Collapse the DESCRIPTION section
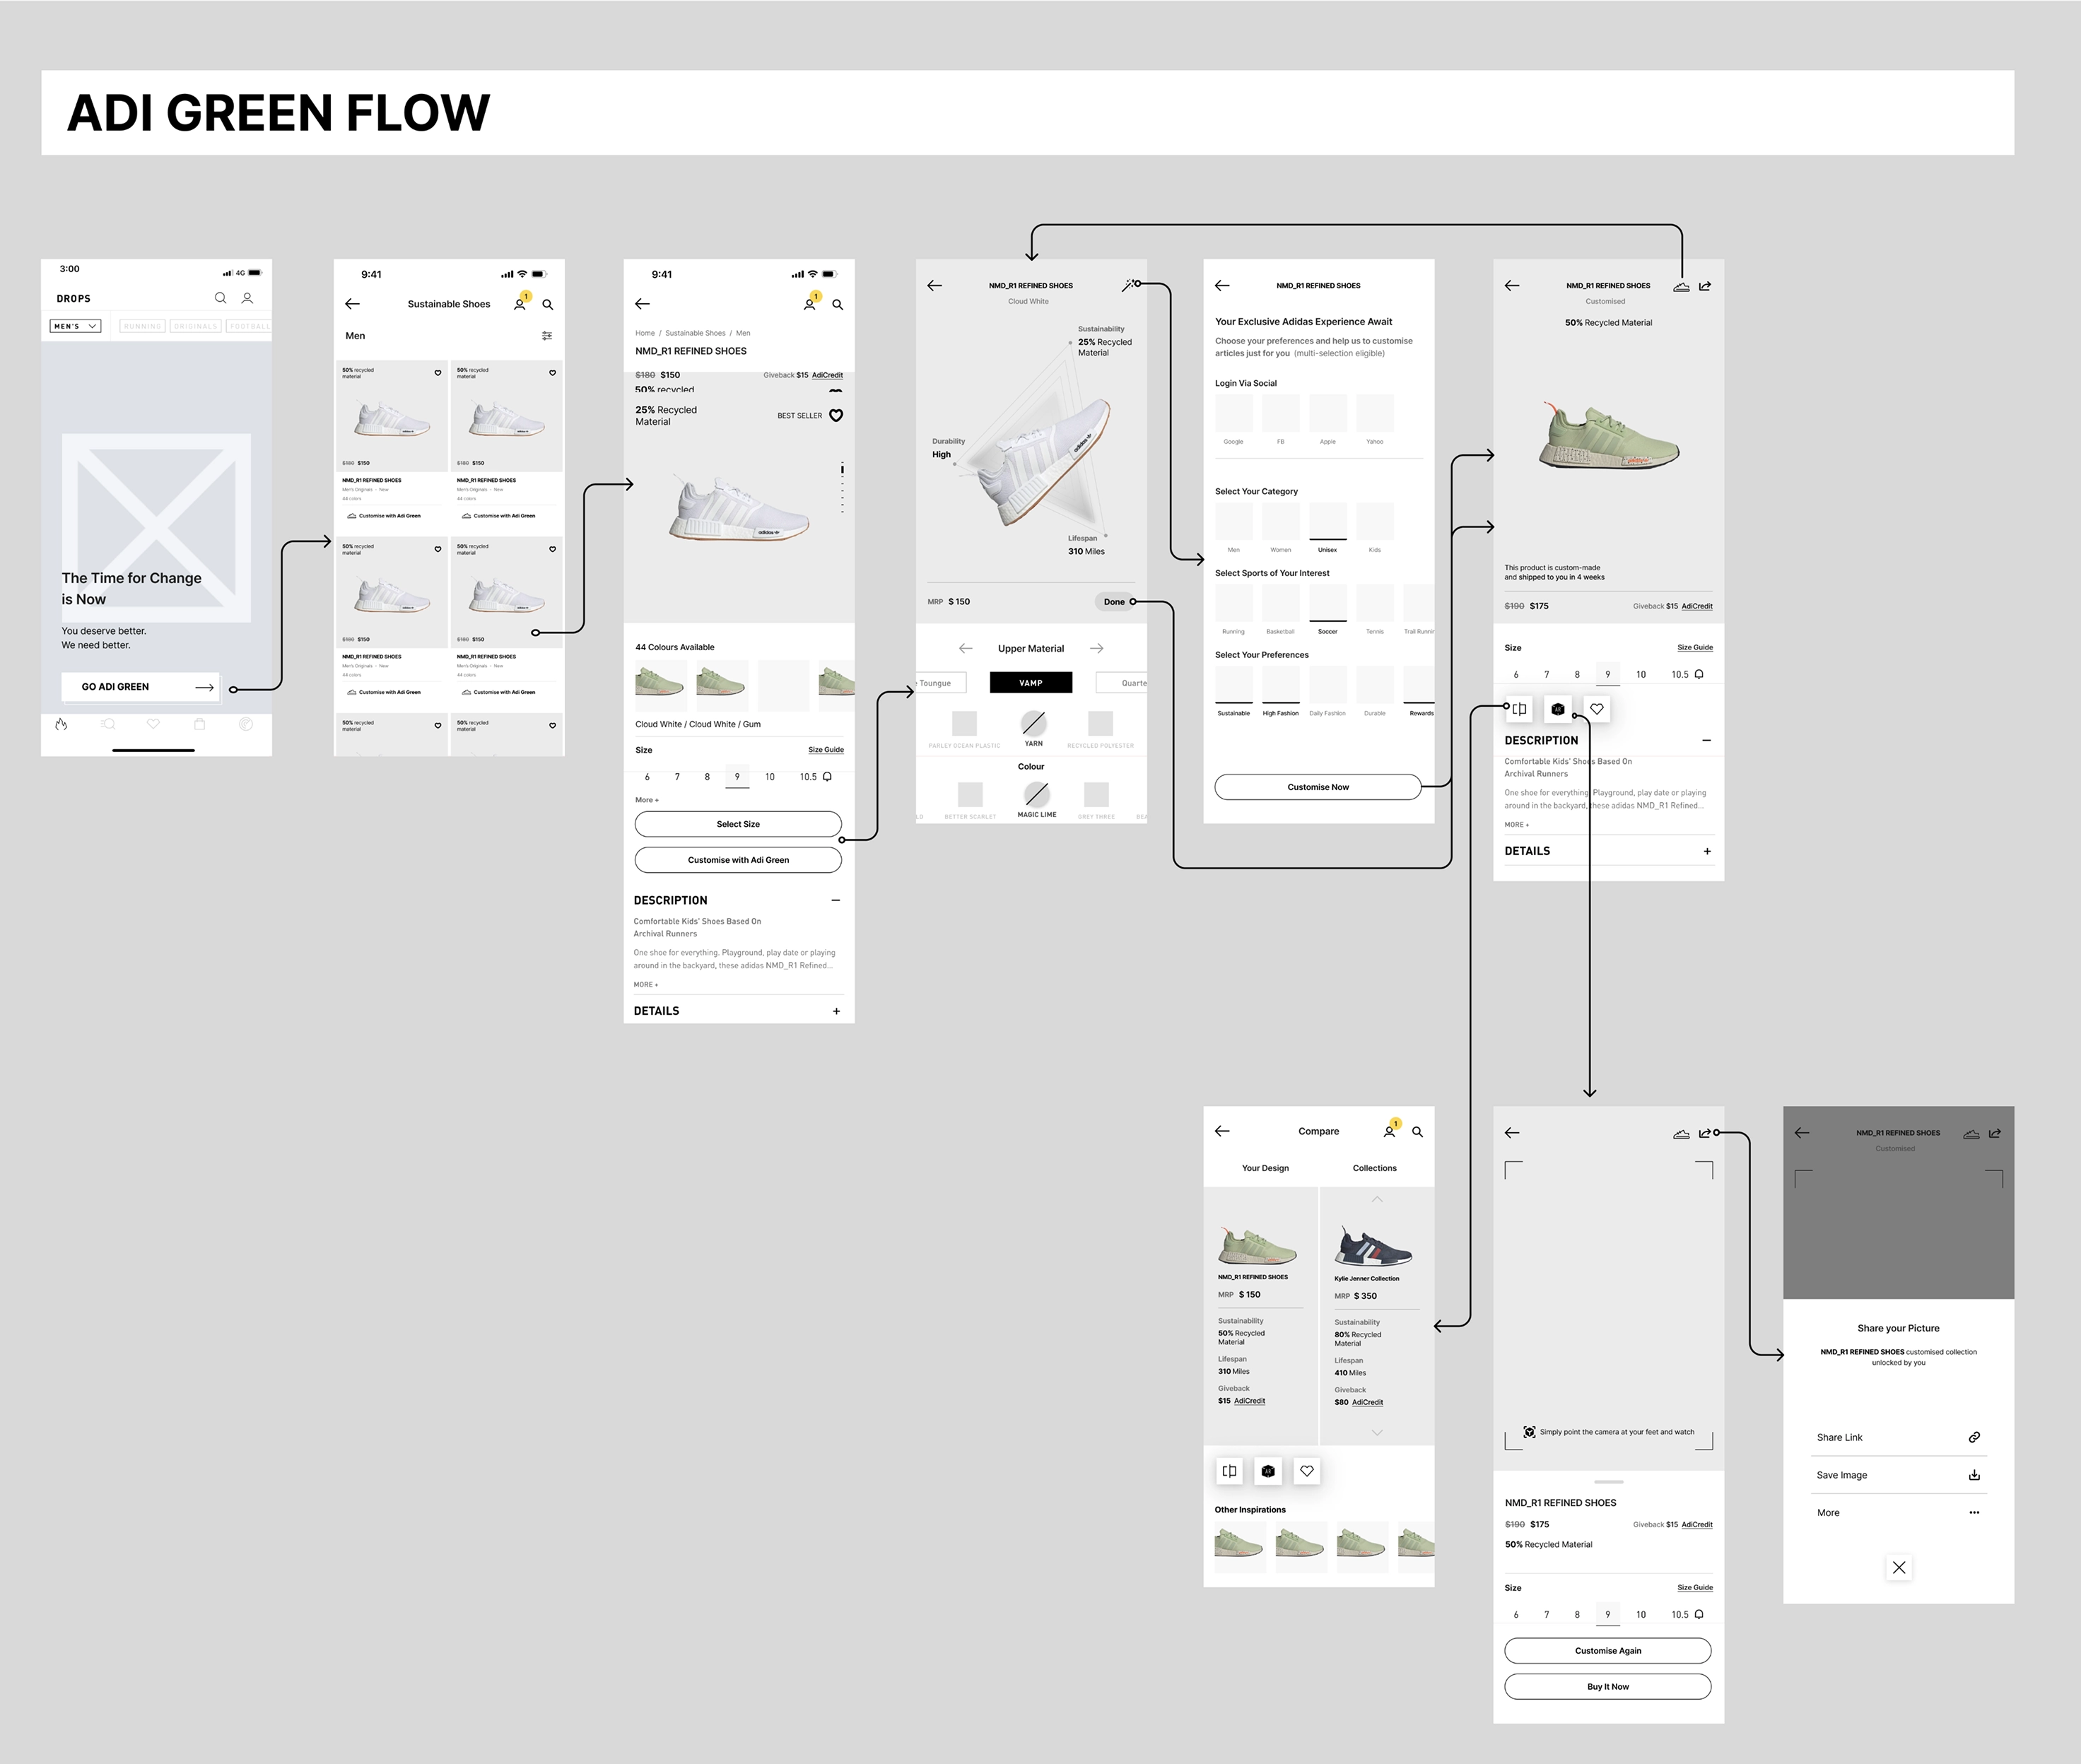This screenshot has height=1764, width=2081. (x=836, y=900)
